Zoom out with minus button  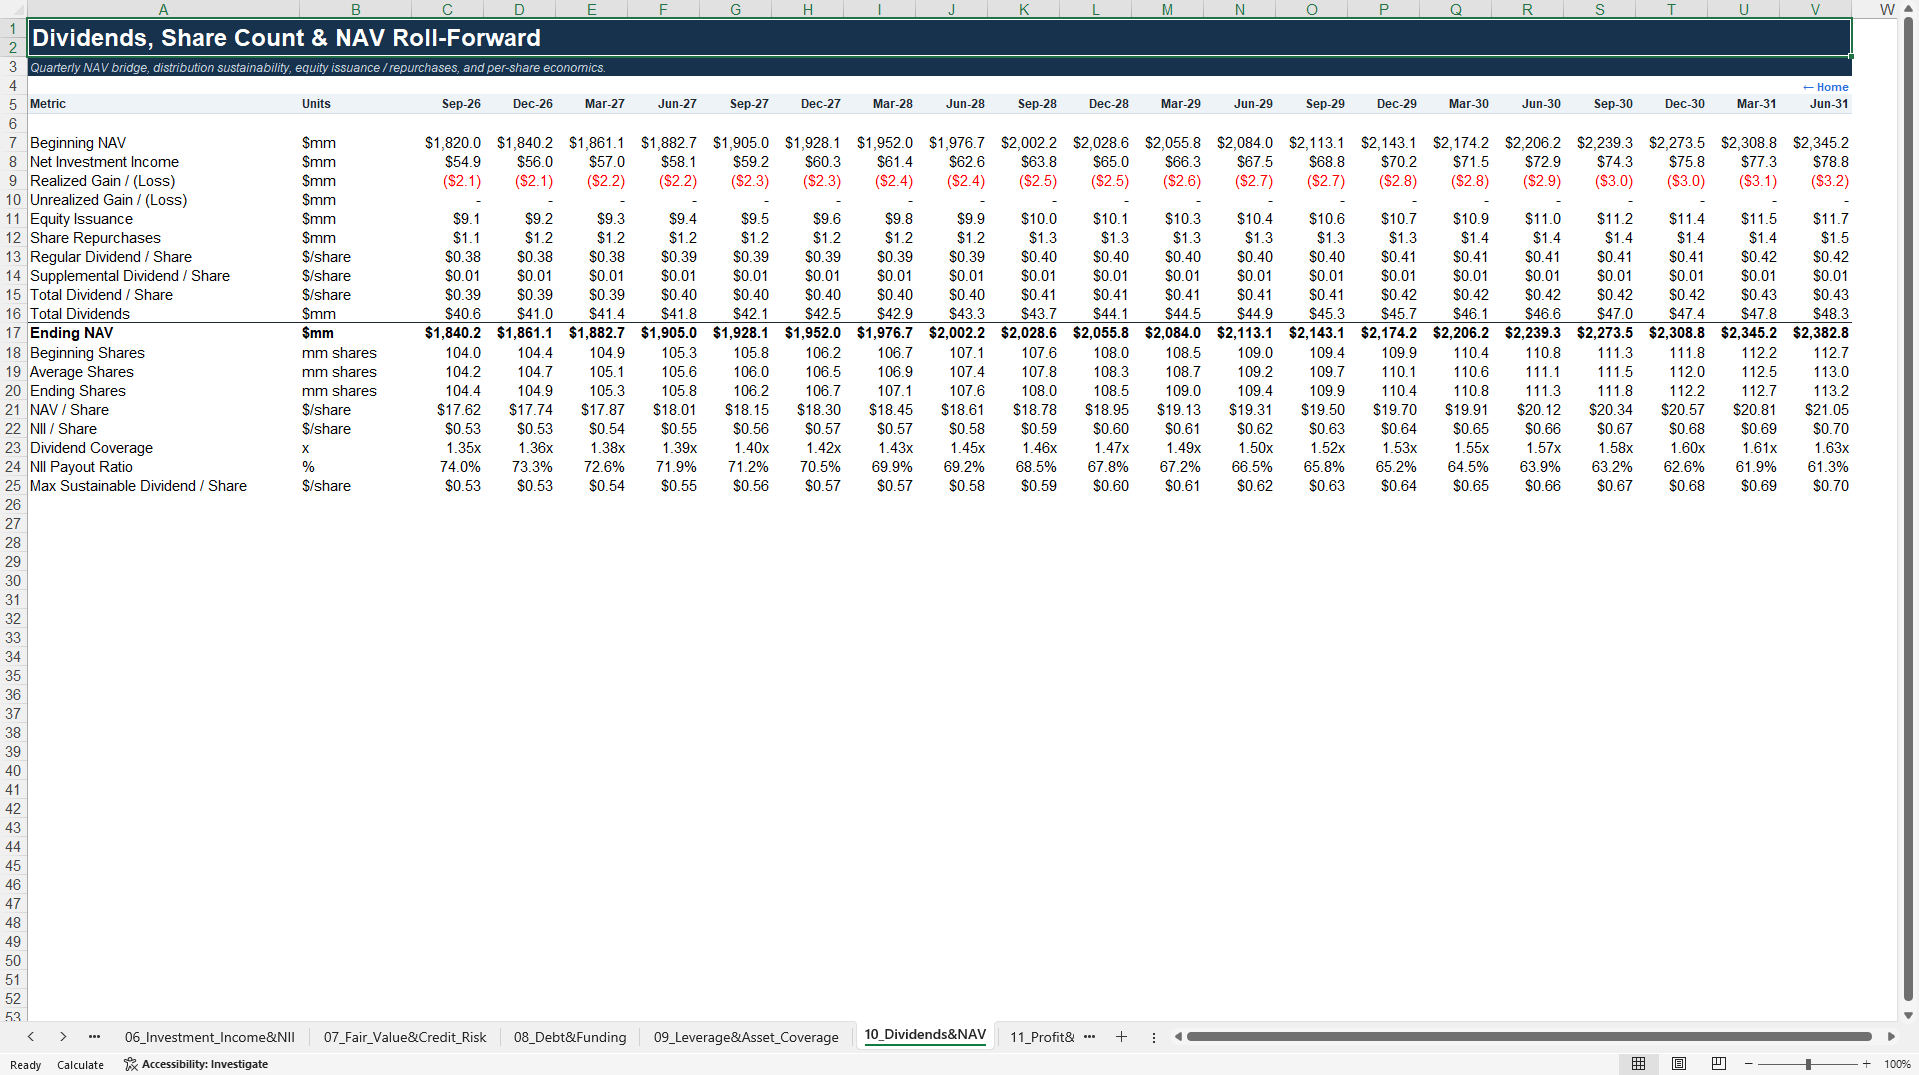coord(1748,1064)
